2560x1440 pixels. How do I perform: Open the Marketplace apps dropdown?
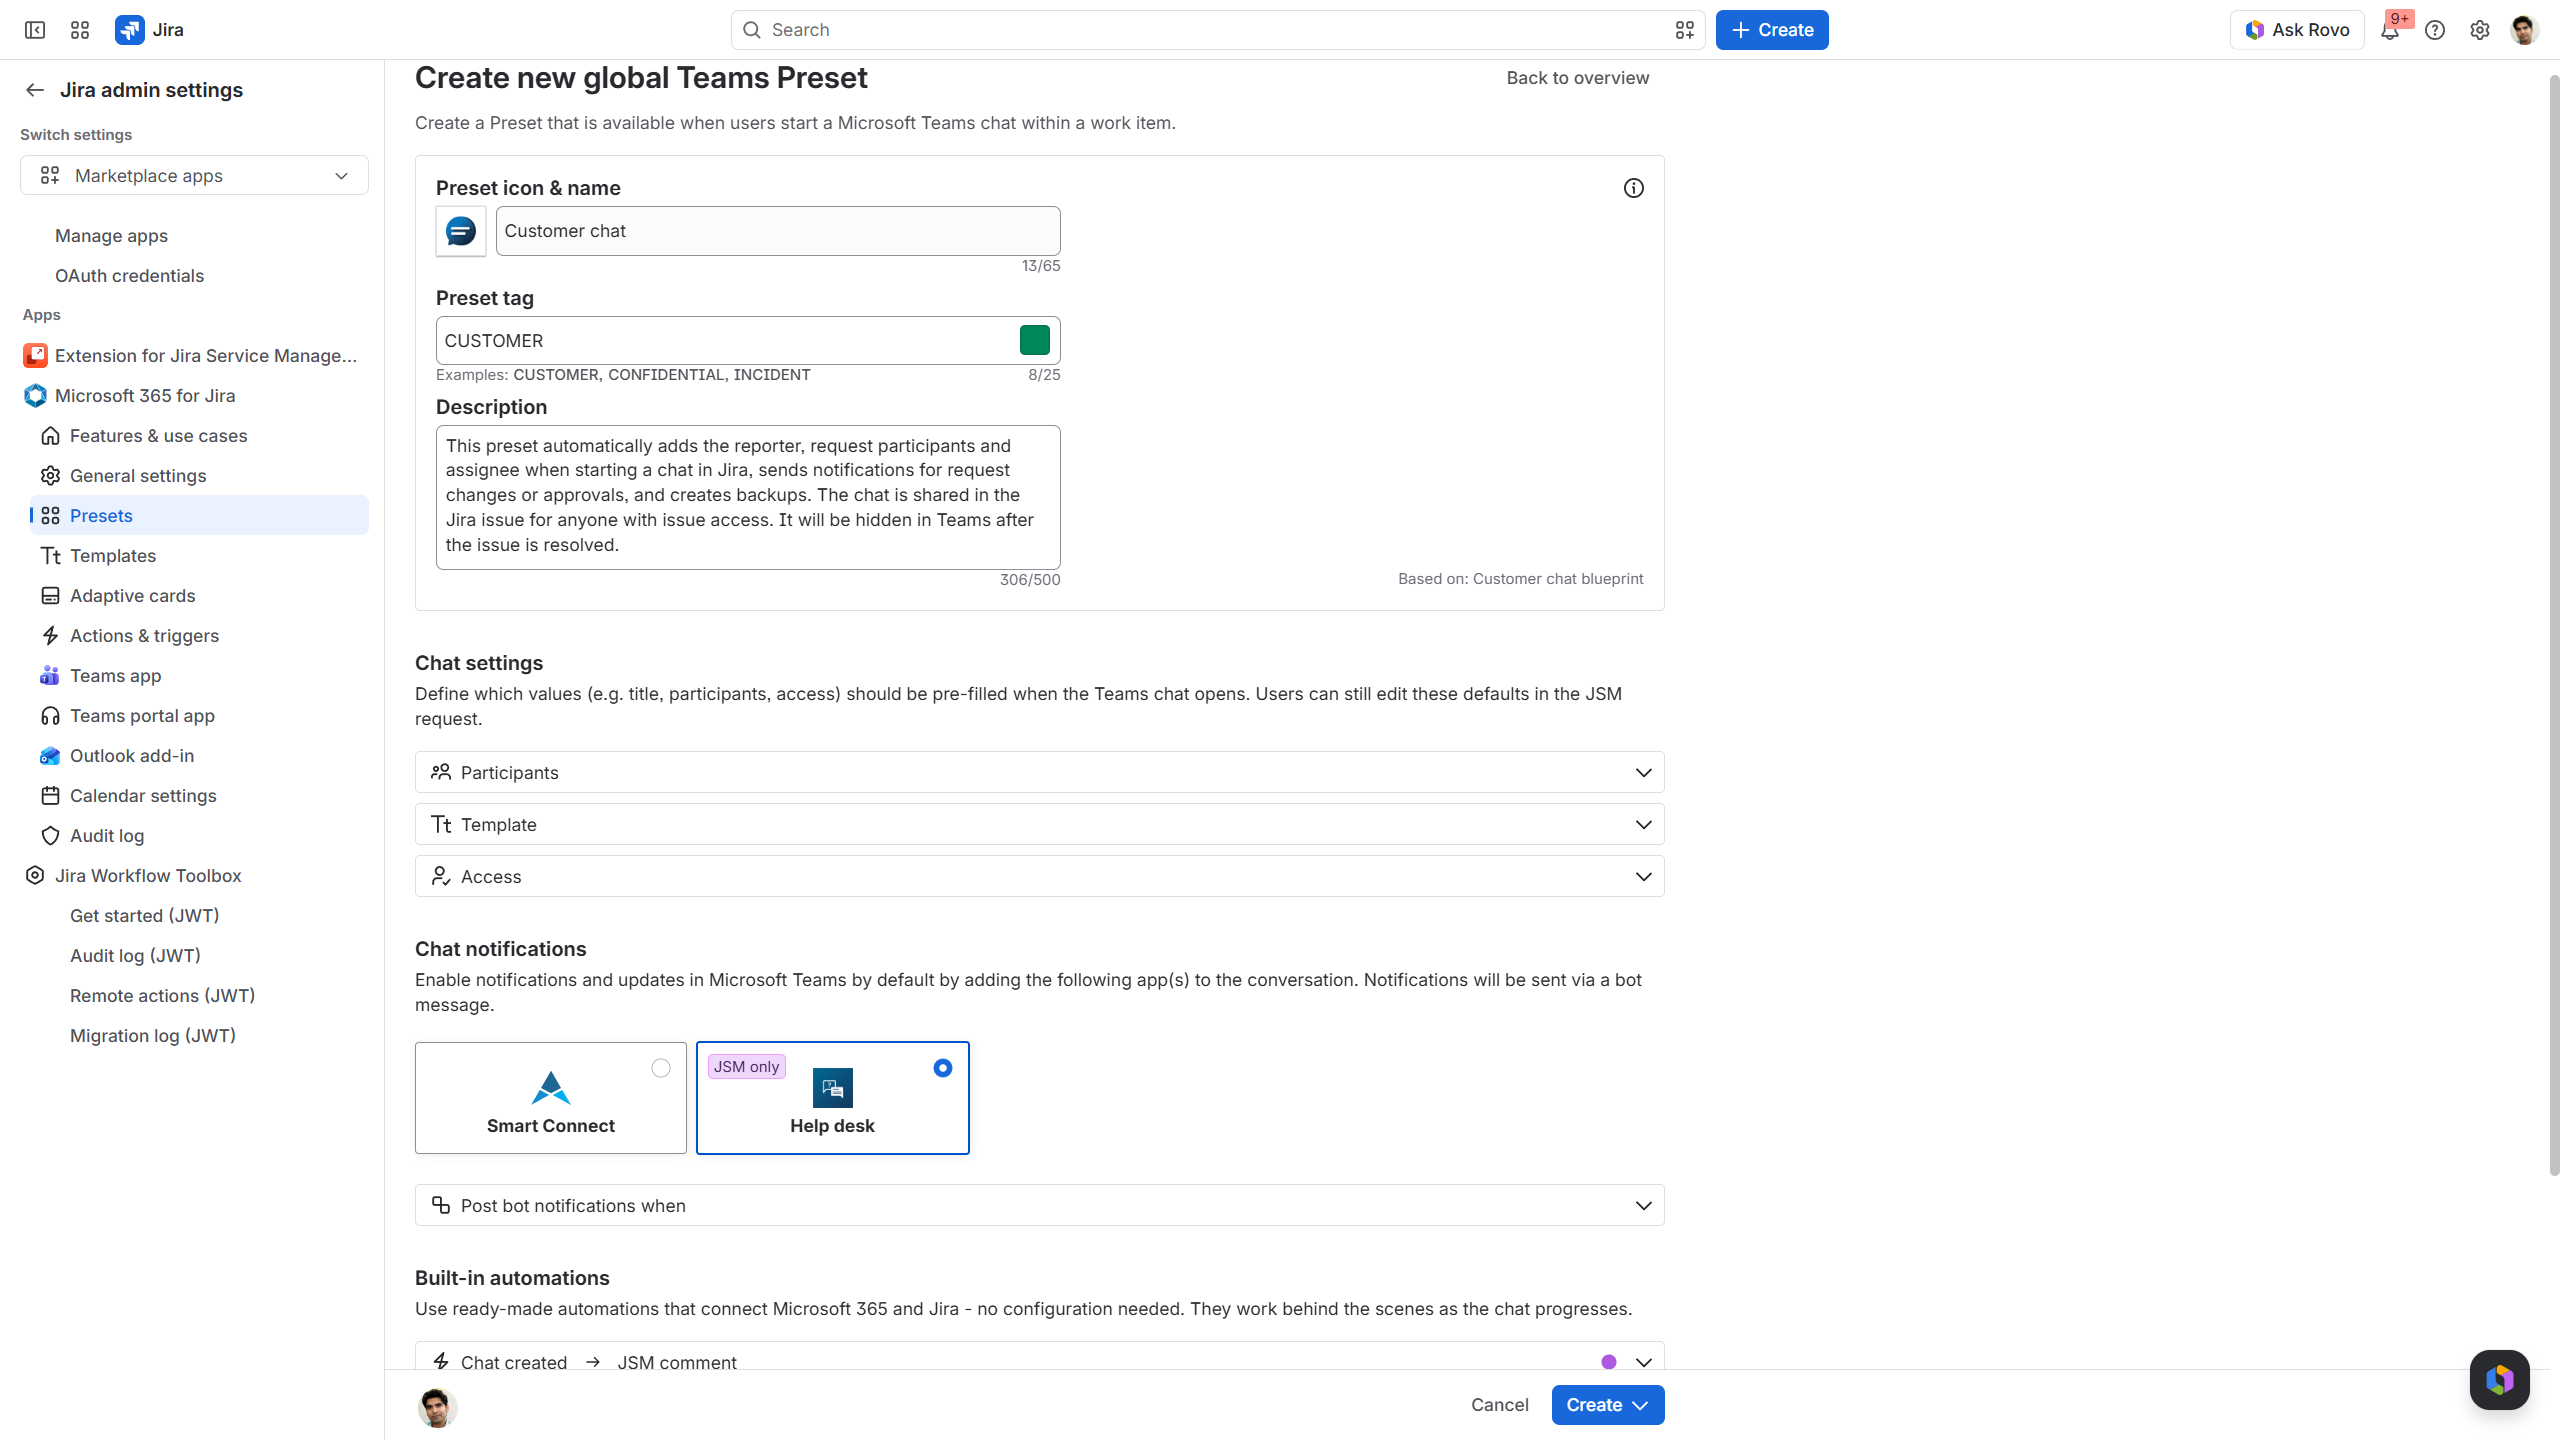(194, 175)
